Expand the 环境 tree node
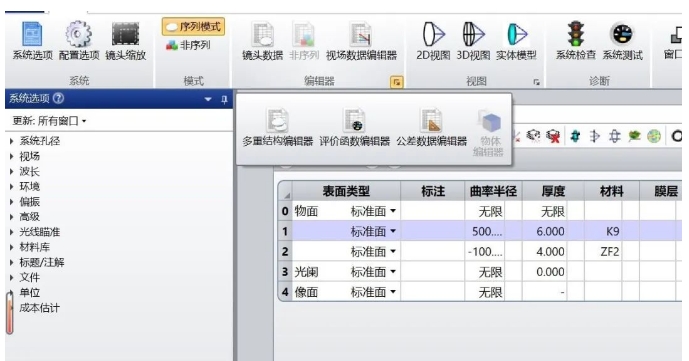689x361 pixels. click(x=12, y=187)
